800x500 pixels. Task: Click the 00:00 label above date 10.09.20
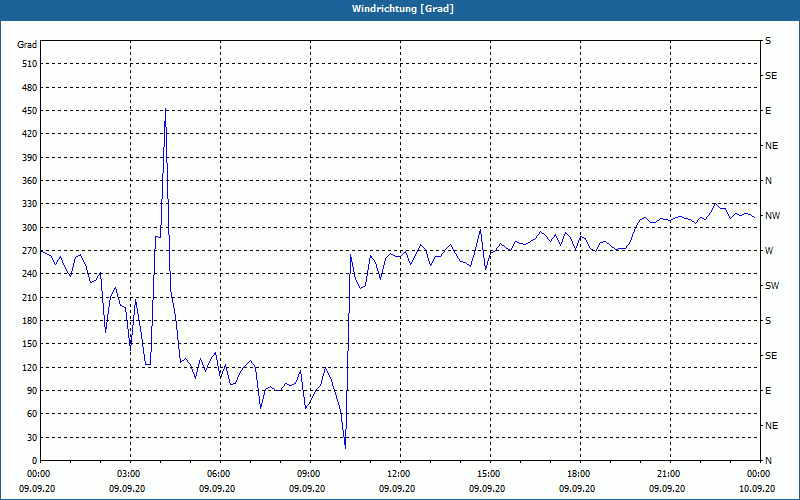tap(759, 474)
